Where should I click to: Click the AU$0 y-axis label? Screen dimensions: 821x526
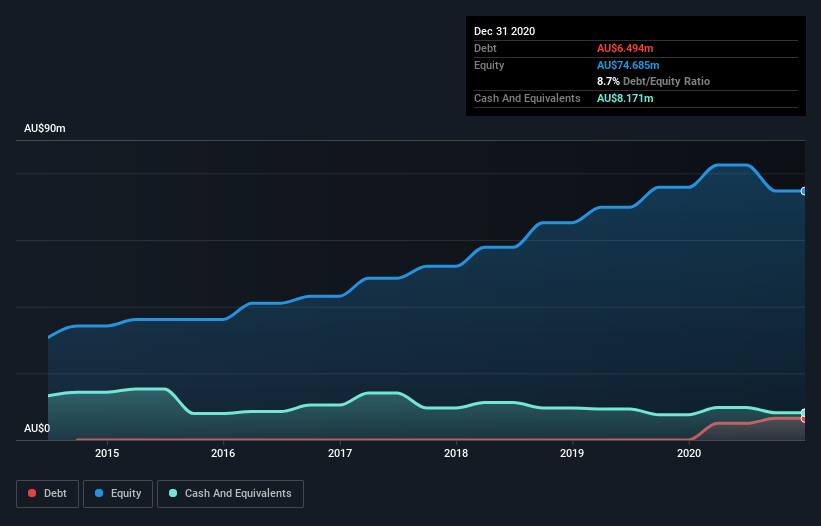point(37,428)
